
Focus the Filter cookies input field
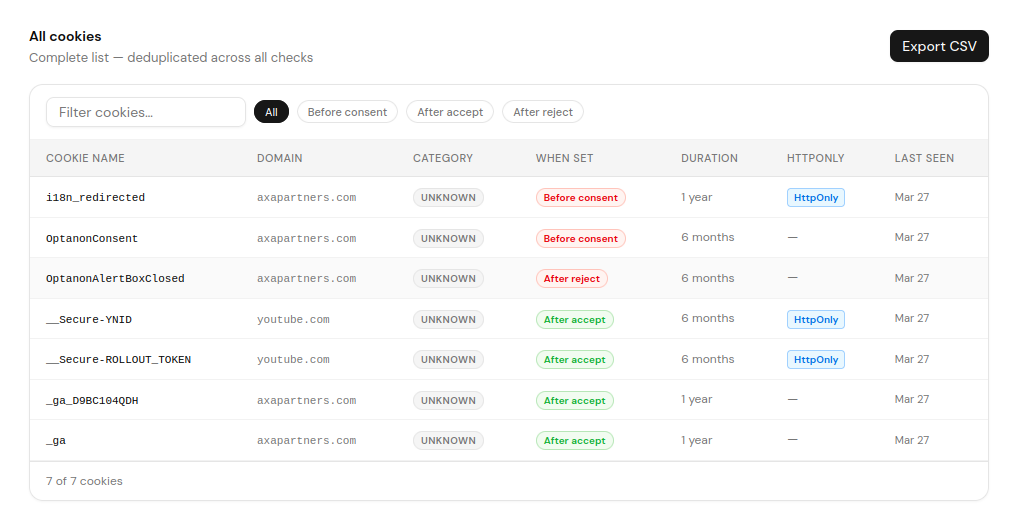146,112
